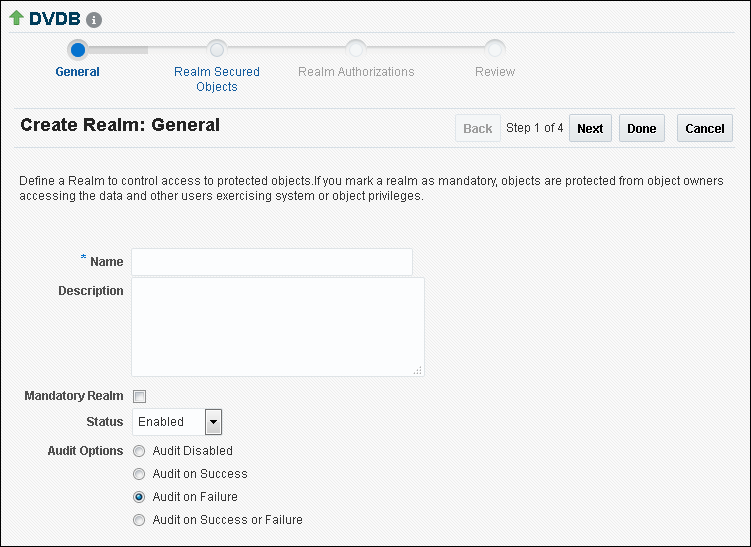Click the Realm Secured Objects step circle

(x=216, y=48)
